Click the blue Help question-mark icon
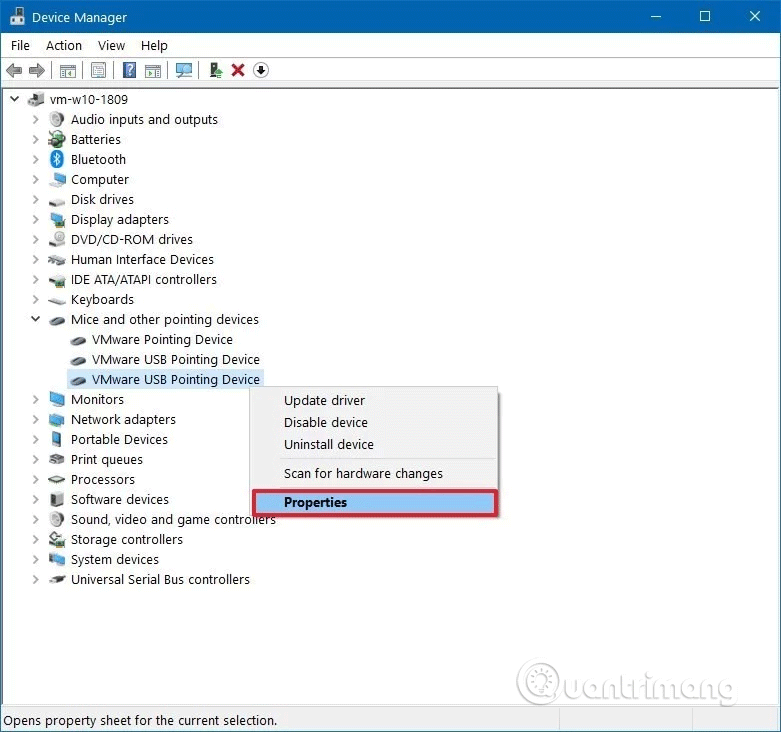The height and width of the screenshot is (732, 781). click(x=130, y=70)
